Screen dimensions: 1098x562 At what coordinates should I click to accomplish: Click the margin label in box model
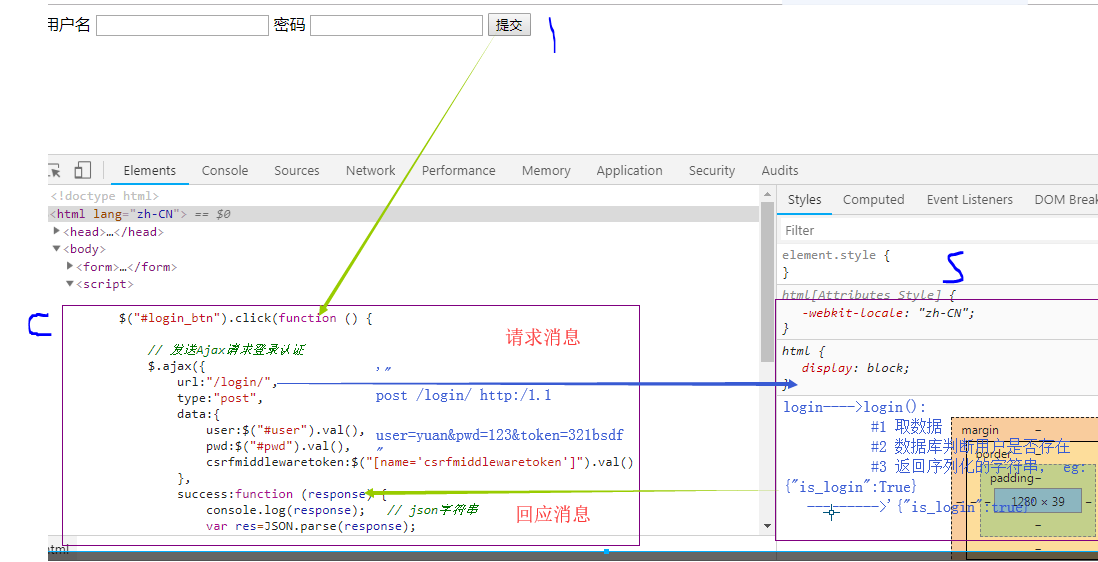coord(980,430)
